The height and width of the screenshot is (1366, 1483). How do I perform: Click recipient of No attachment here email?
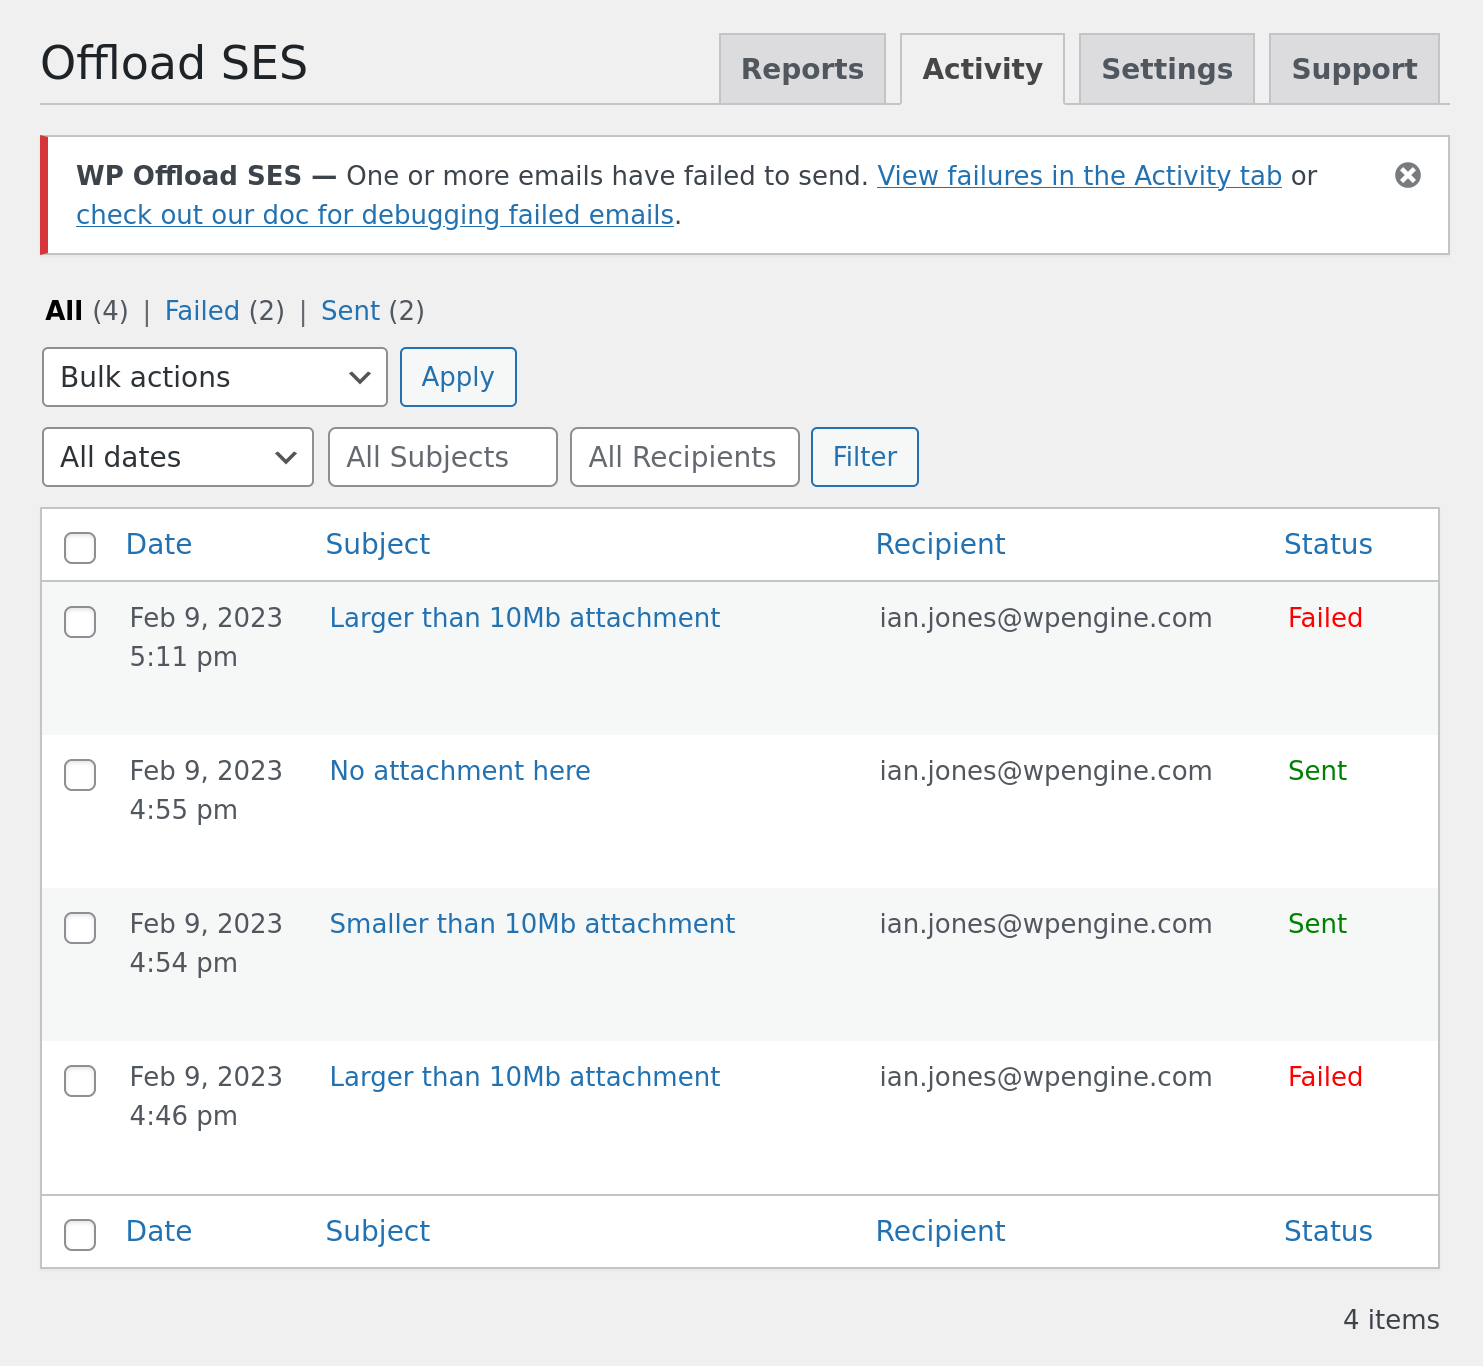(x=1046, y=771)
